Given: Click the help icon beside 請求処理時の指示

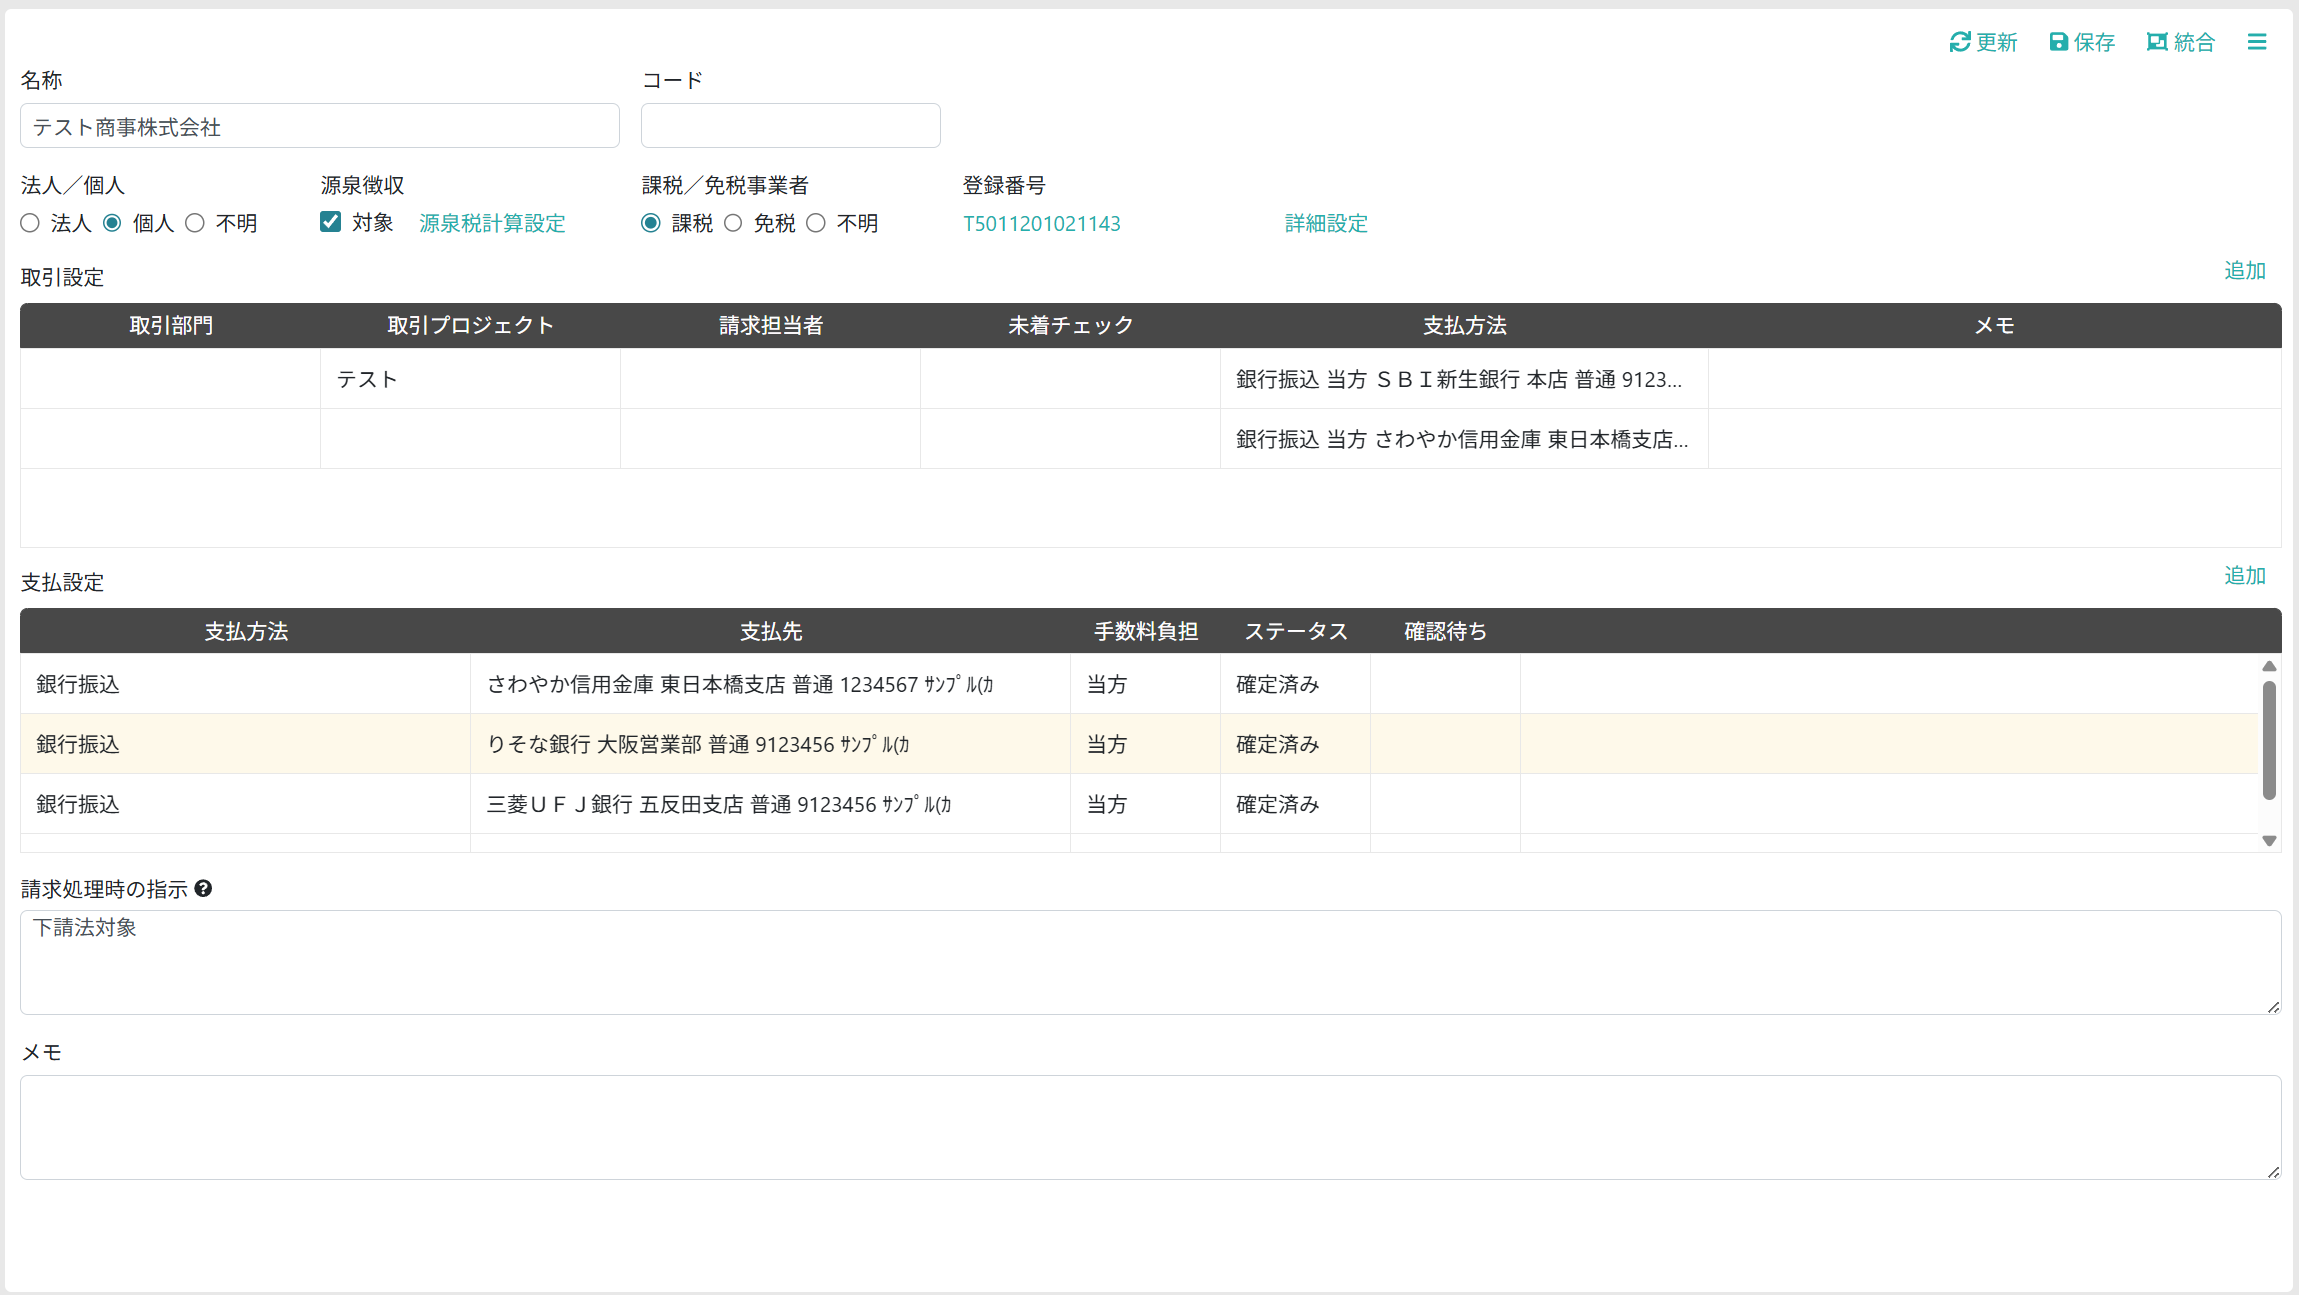Looking at the screenshot, I should pyautogui.click(x=203, y=889).
